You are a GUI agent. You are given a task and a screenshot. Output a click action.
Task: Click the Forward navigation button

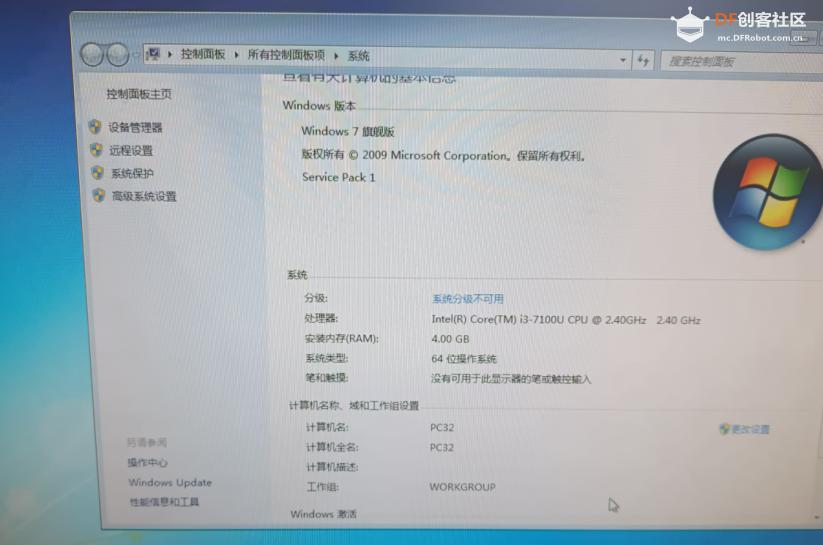[x=118, y=55]
